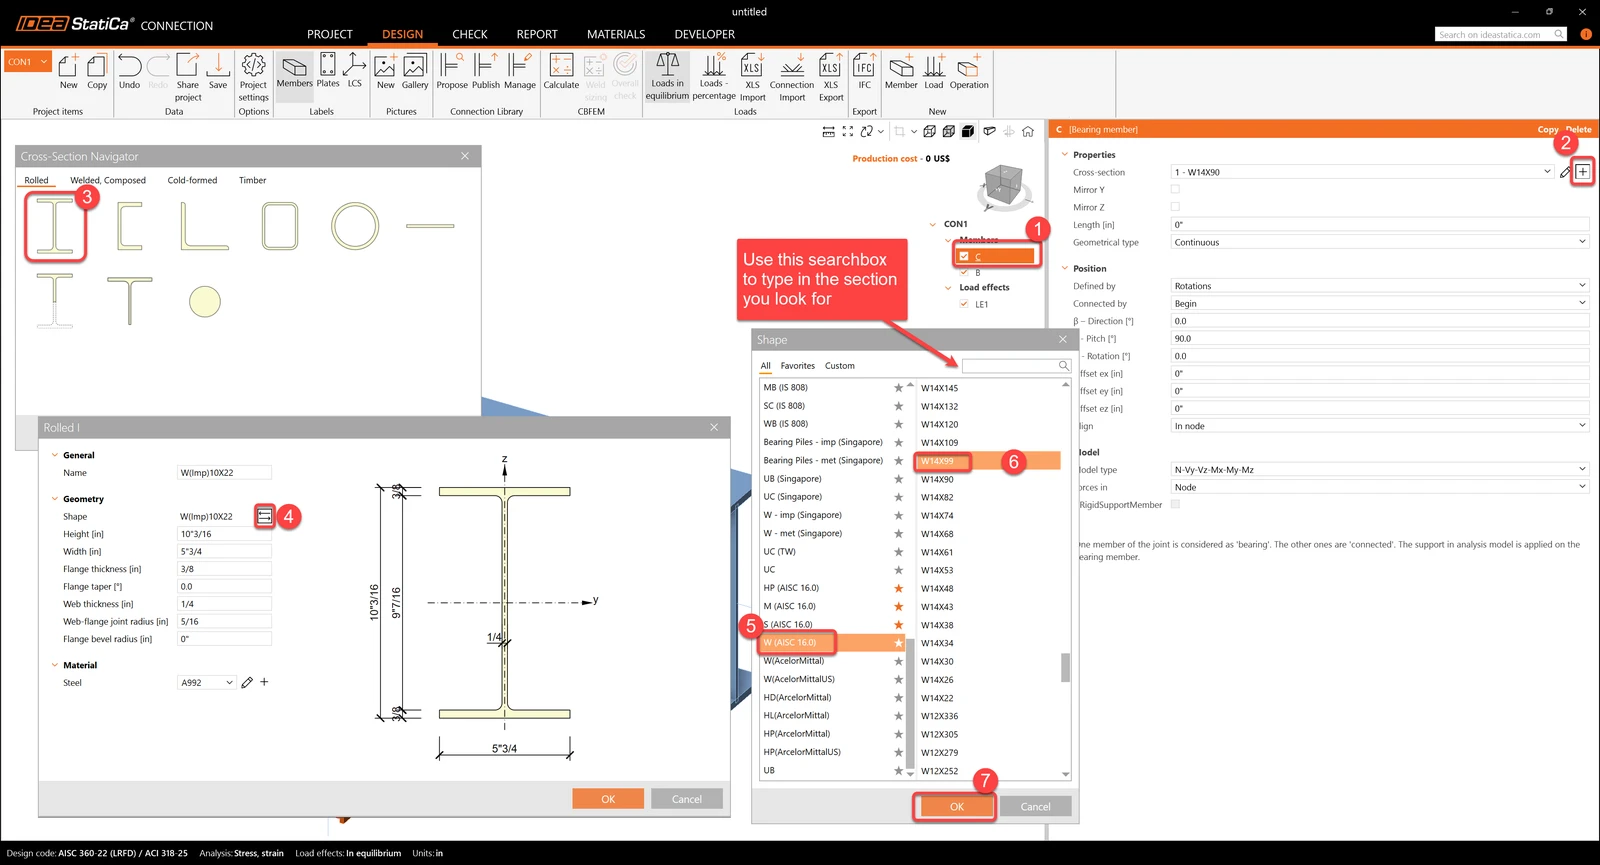Toggle checkbox for member B

[x=964, y=272]
